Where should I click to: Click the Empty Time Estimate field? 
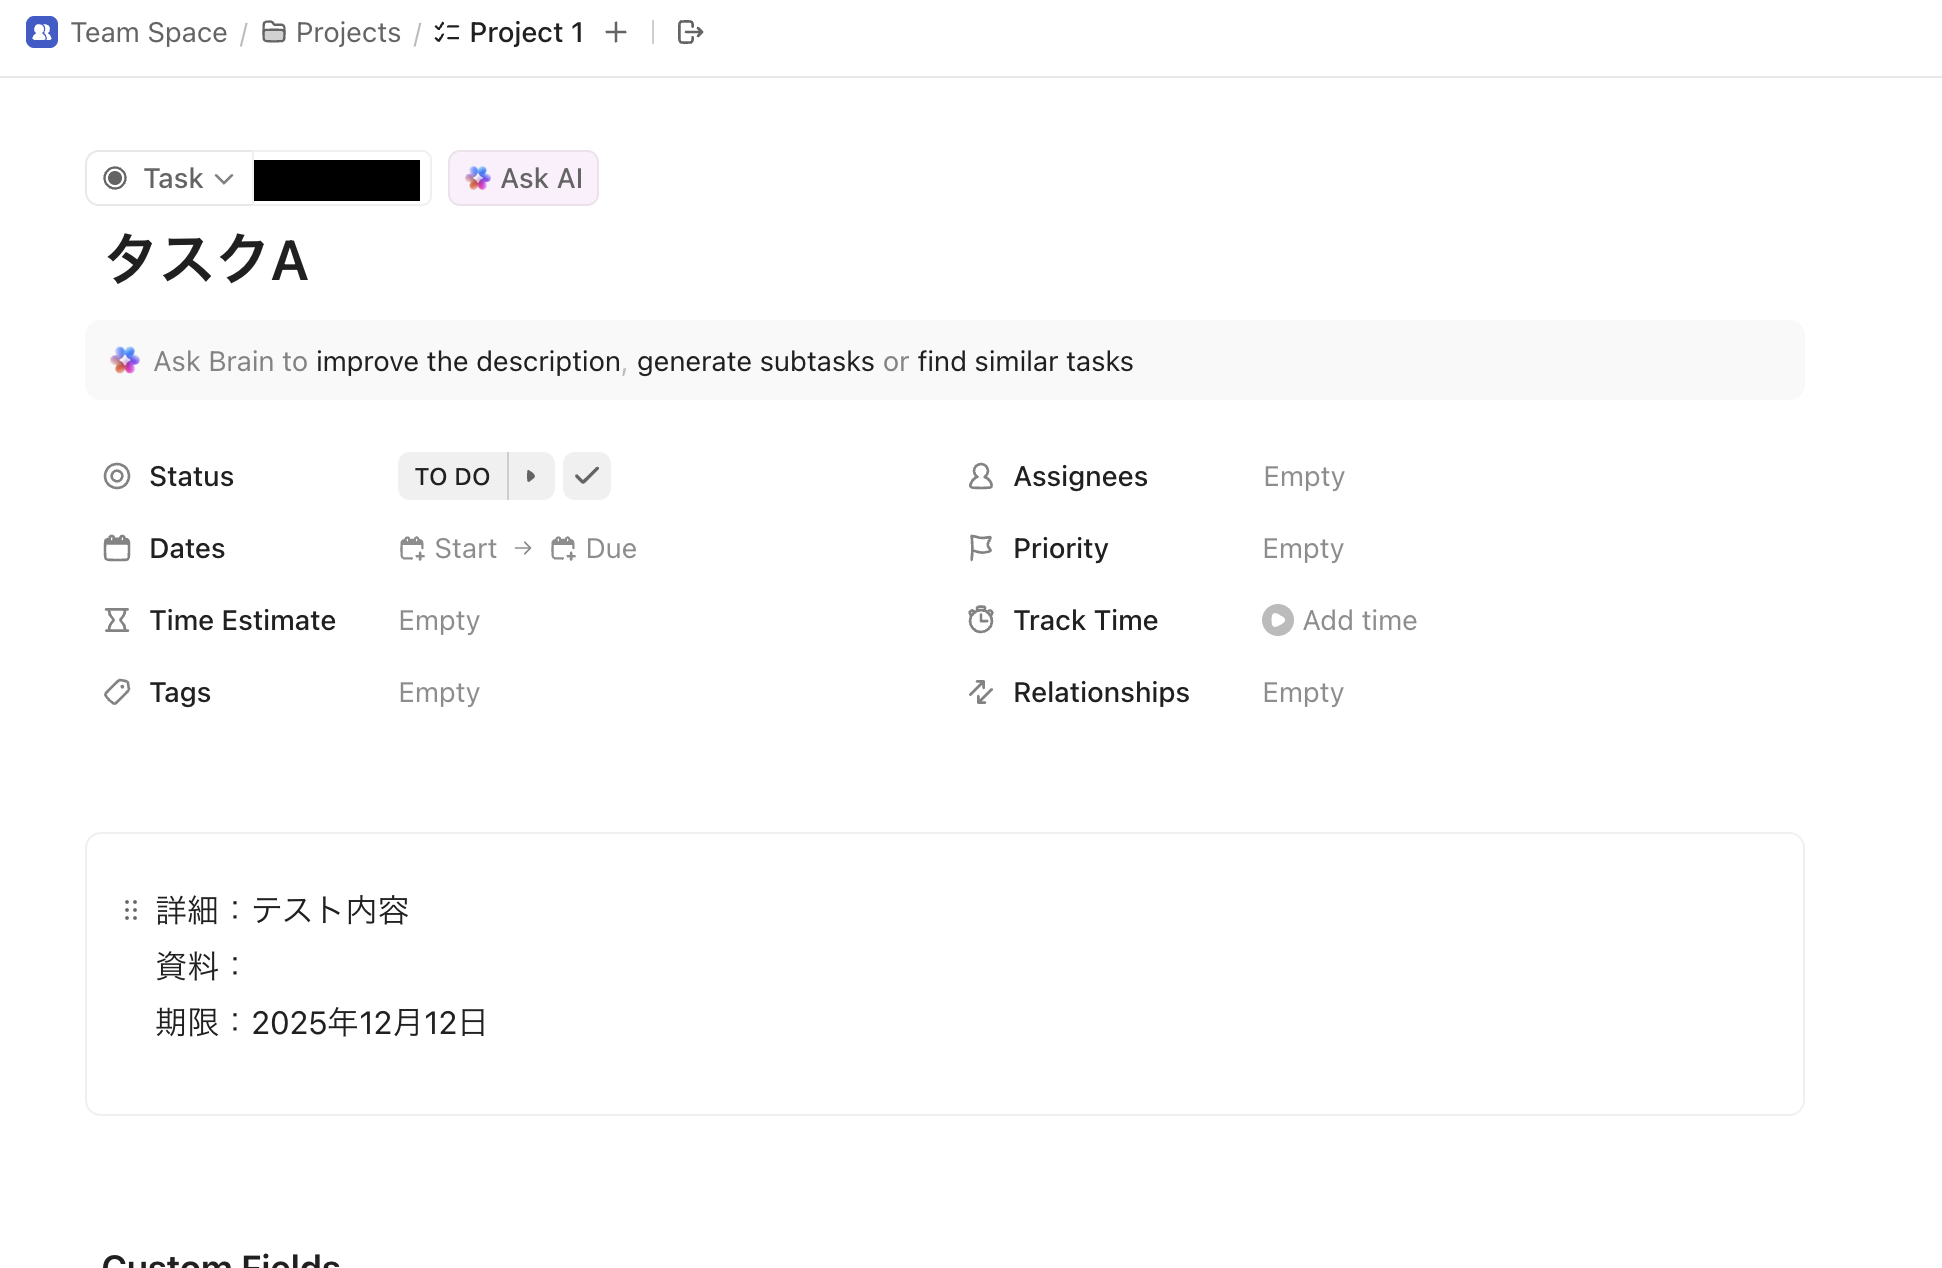[x=439, y=620]
